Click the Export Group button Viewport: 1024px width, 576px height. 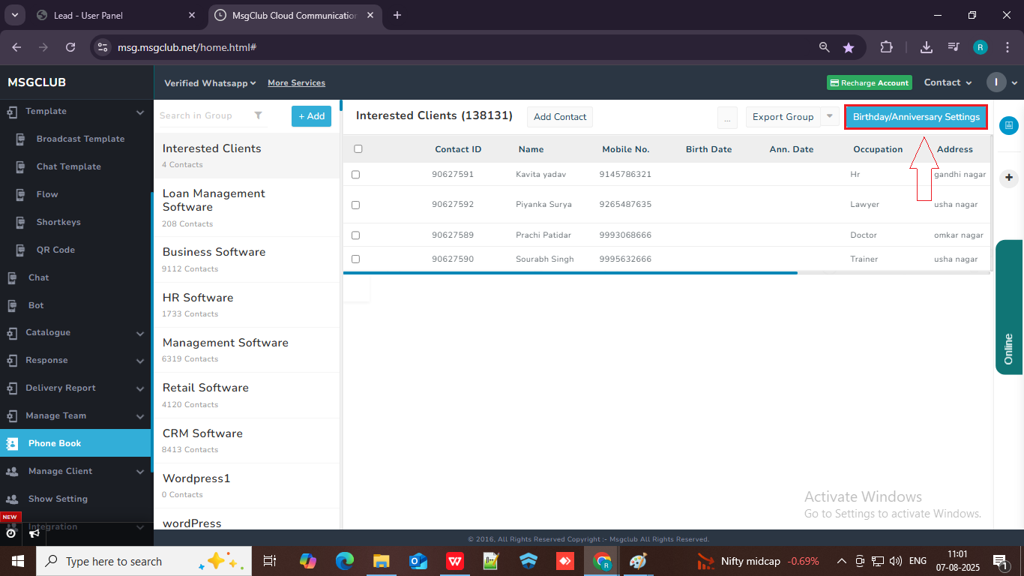[x=783, y=117]
